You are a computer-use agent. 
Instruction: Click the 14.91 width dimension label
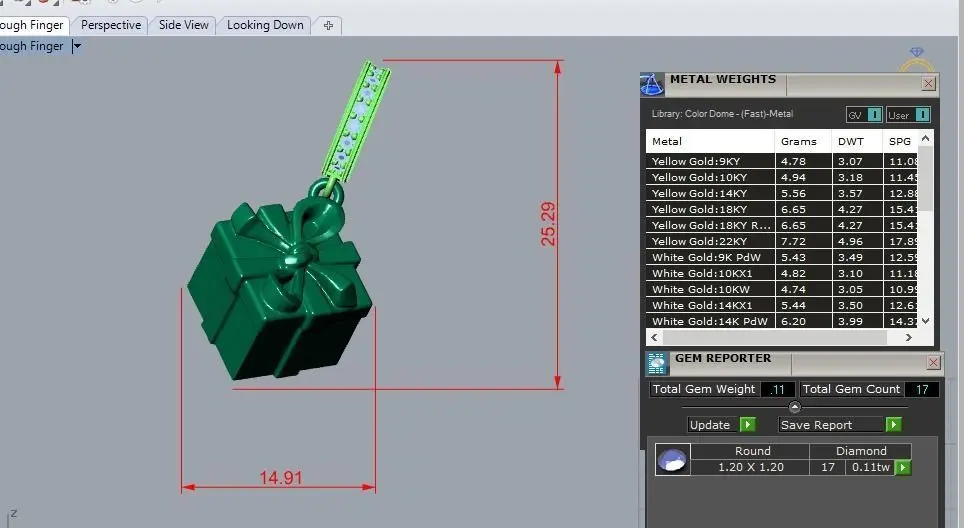pyautogui.click(x=280, y=478)
